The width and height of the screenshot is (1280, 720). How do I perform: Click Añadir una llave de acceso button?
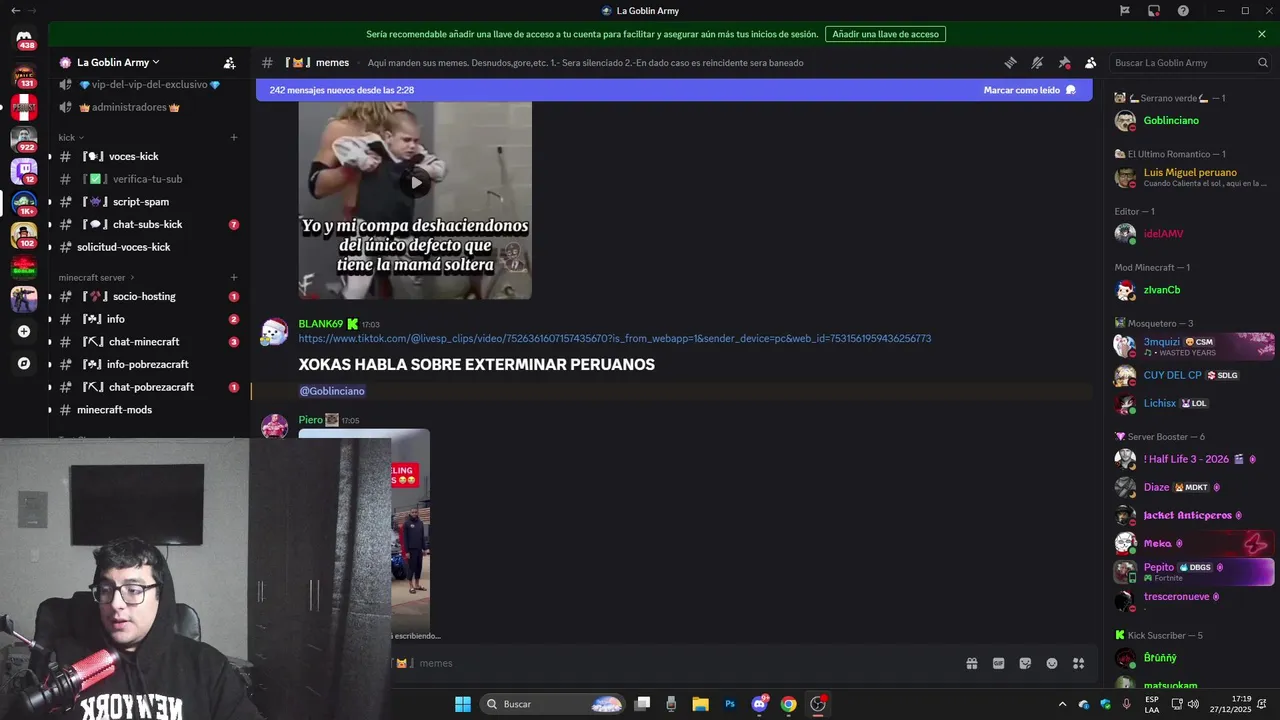click(885, 34)
